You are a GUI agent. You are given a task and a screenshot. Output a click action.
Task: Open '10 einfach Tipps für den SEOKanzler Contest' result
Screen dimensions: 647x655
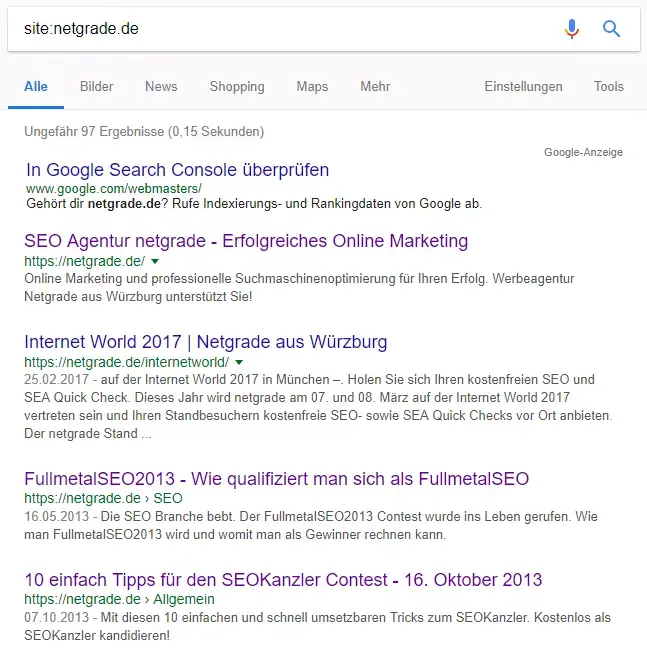tap(282, 580)
